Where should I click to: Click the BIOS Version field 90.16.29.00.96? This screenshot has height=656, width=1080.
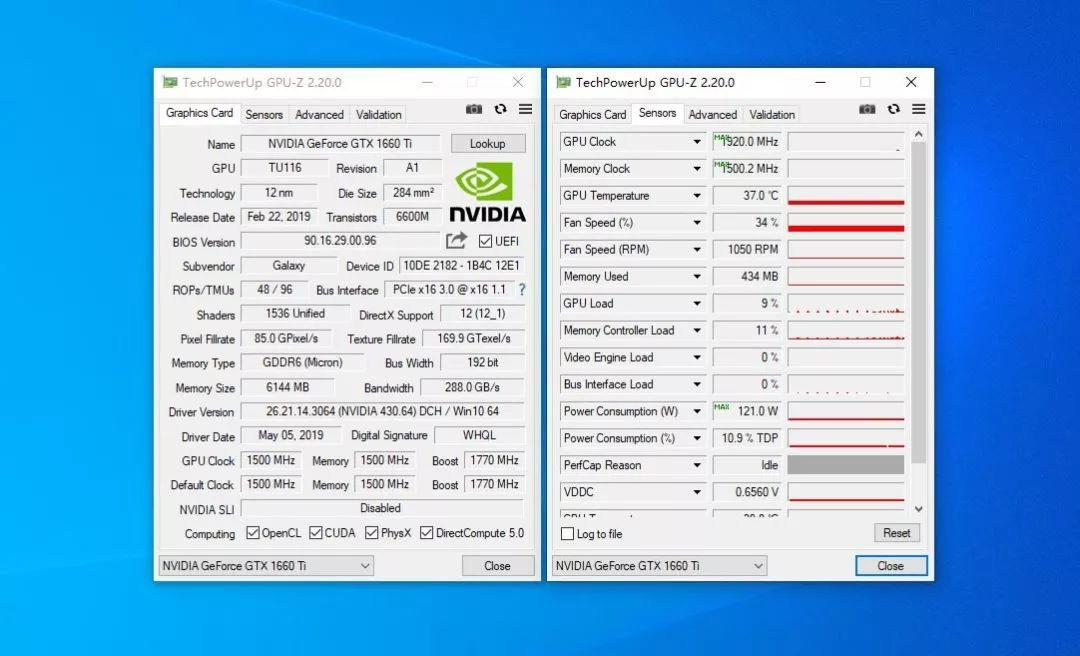tap(340, 240)
